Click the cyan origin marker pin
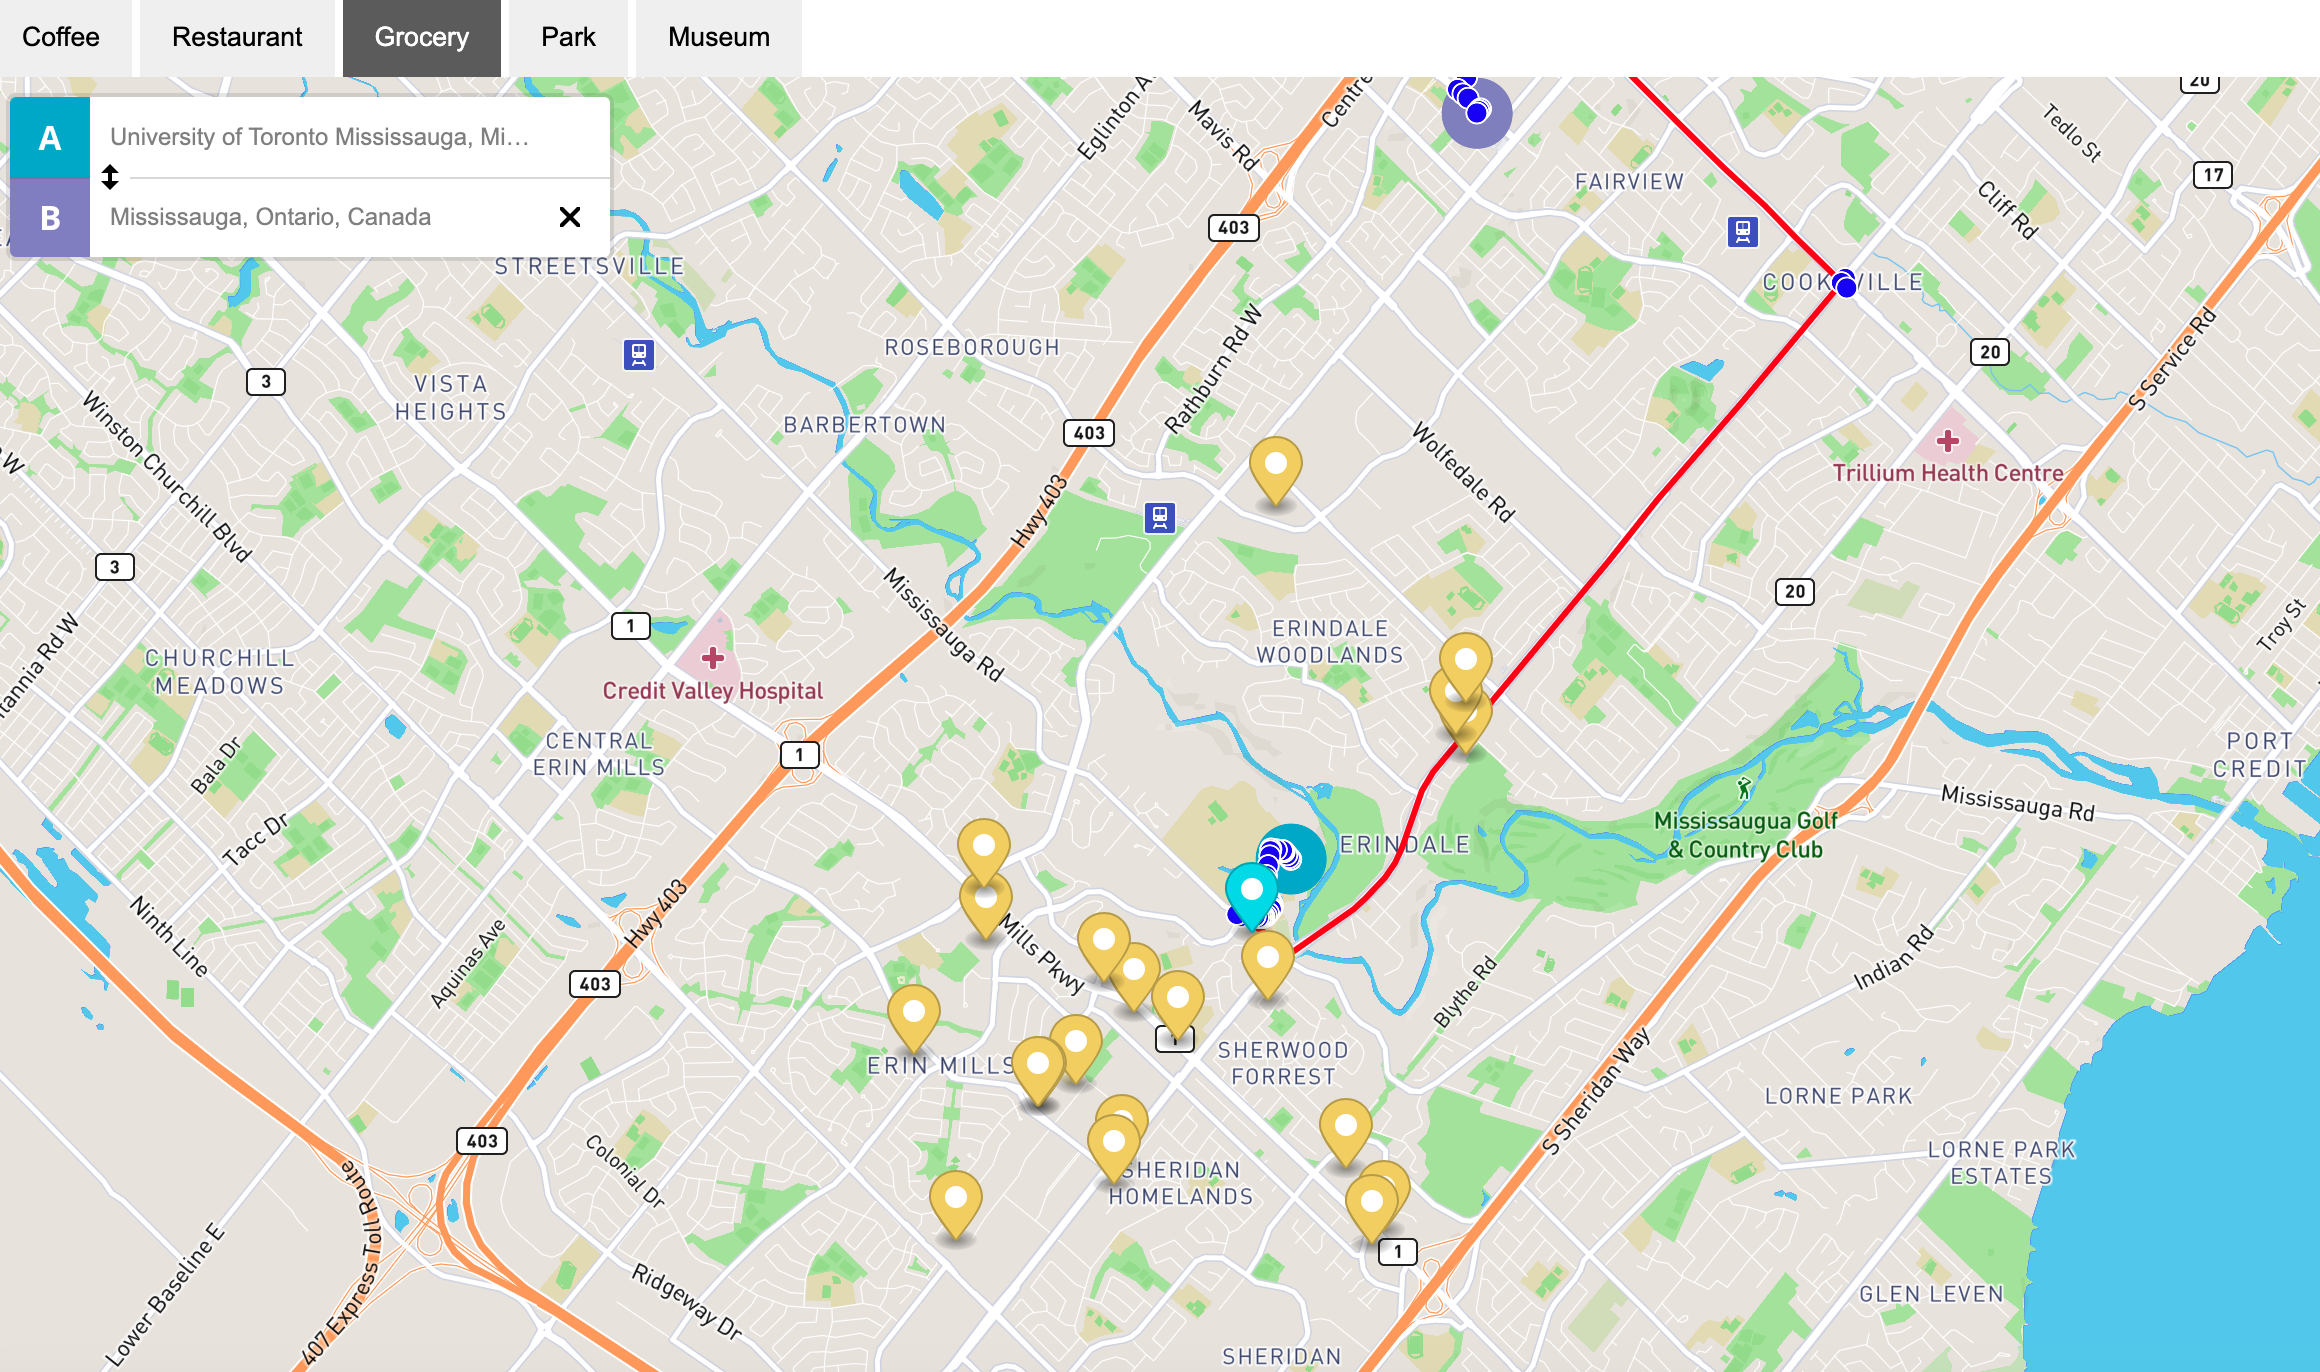This screenshot has width=2320, height=1372. pyautogui.click(x=1251, y=889)
